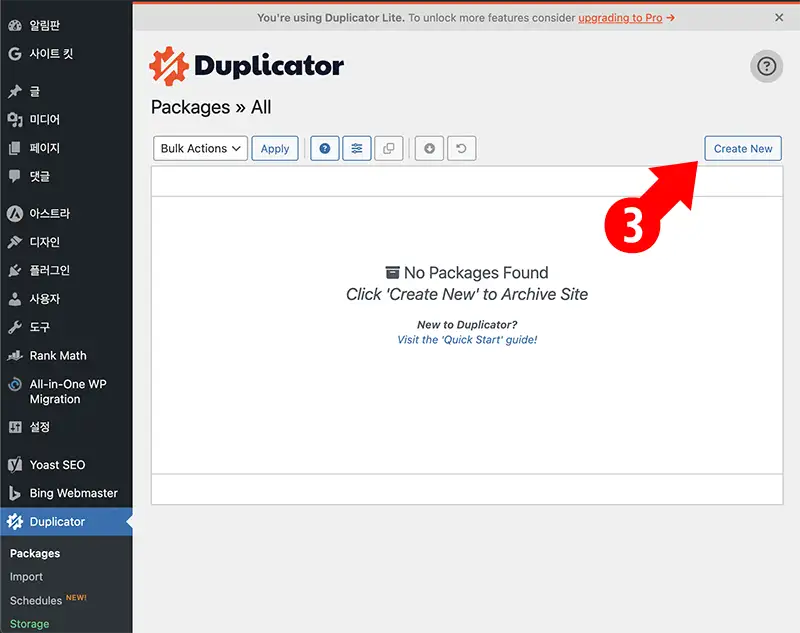Open the 디자인 appearance menu
The height and width of the screenshot is (633, 800).
(66, 242)
